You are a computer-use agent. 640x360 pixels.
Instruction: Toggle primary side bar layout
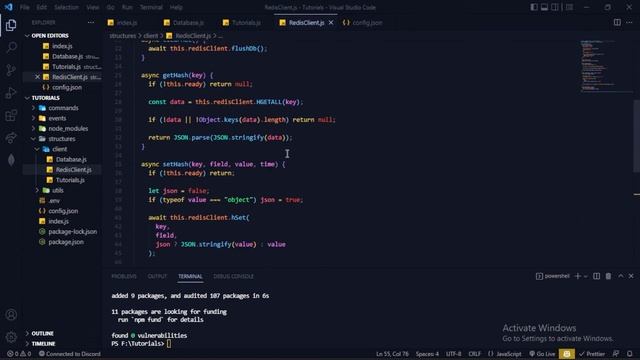click(x=534, y=7)
